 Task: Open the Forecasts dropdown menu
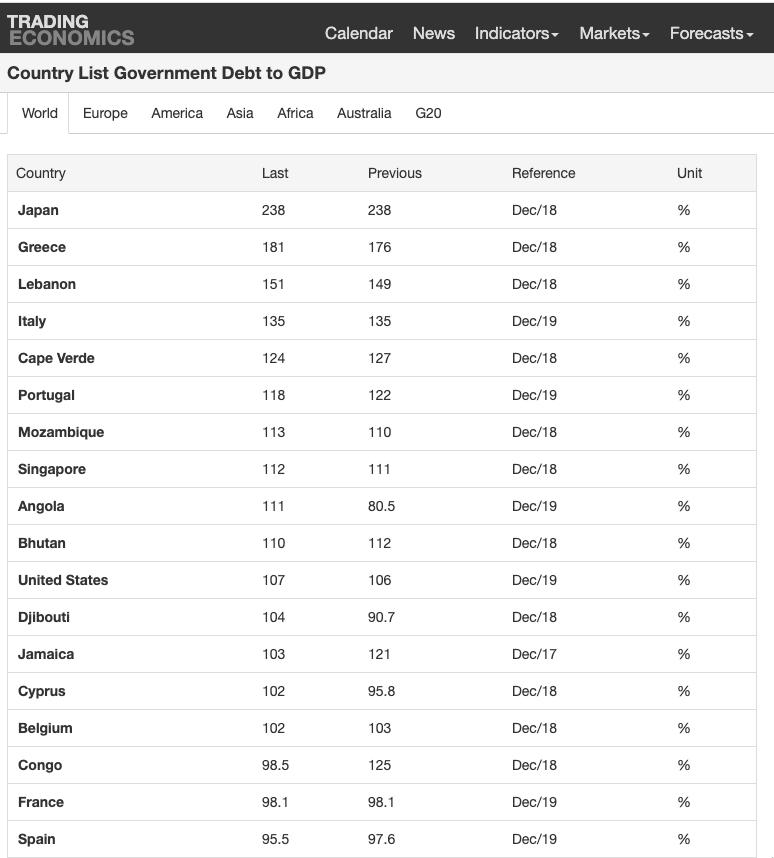point(711,33)
